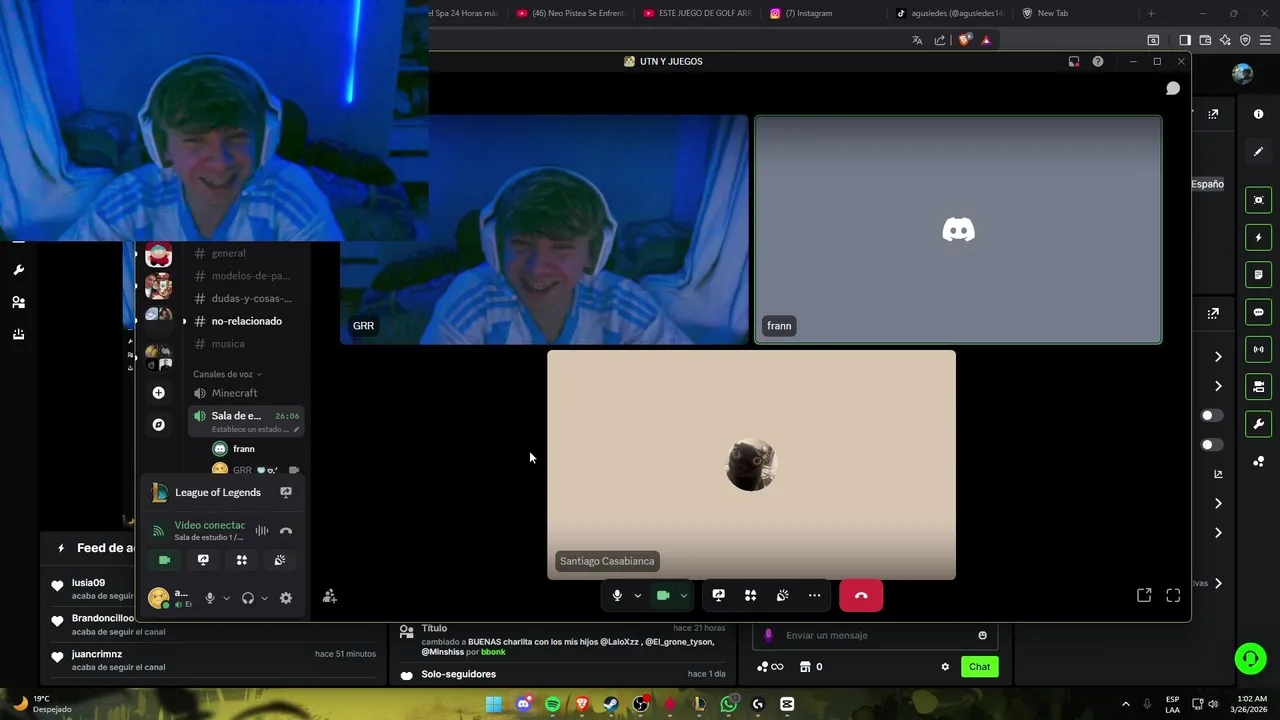
Task: Click the translate page icon in address bar
Action: coord(917,40)
